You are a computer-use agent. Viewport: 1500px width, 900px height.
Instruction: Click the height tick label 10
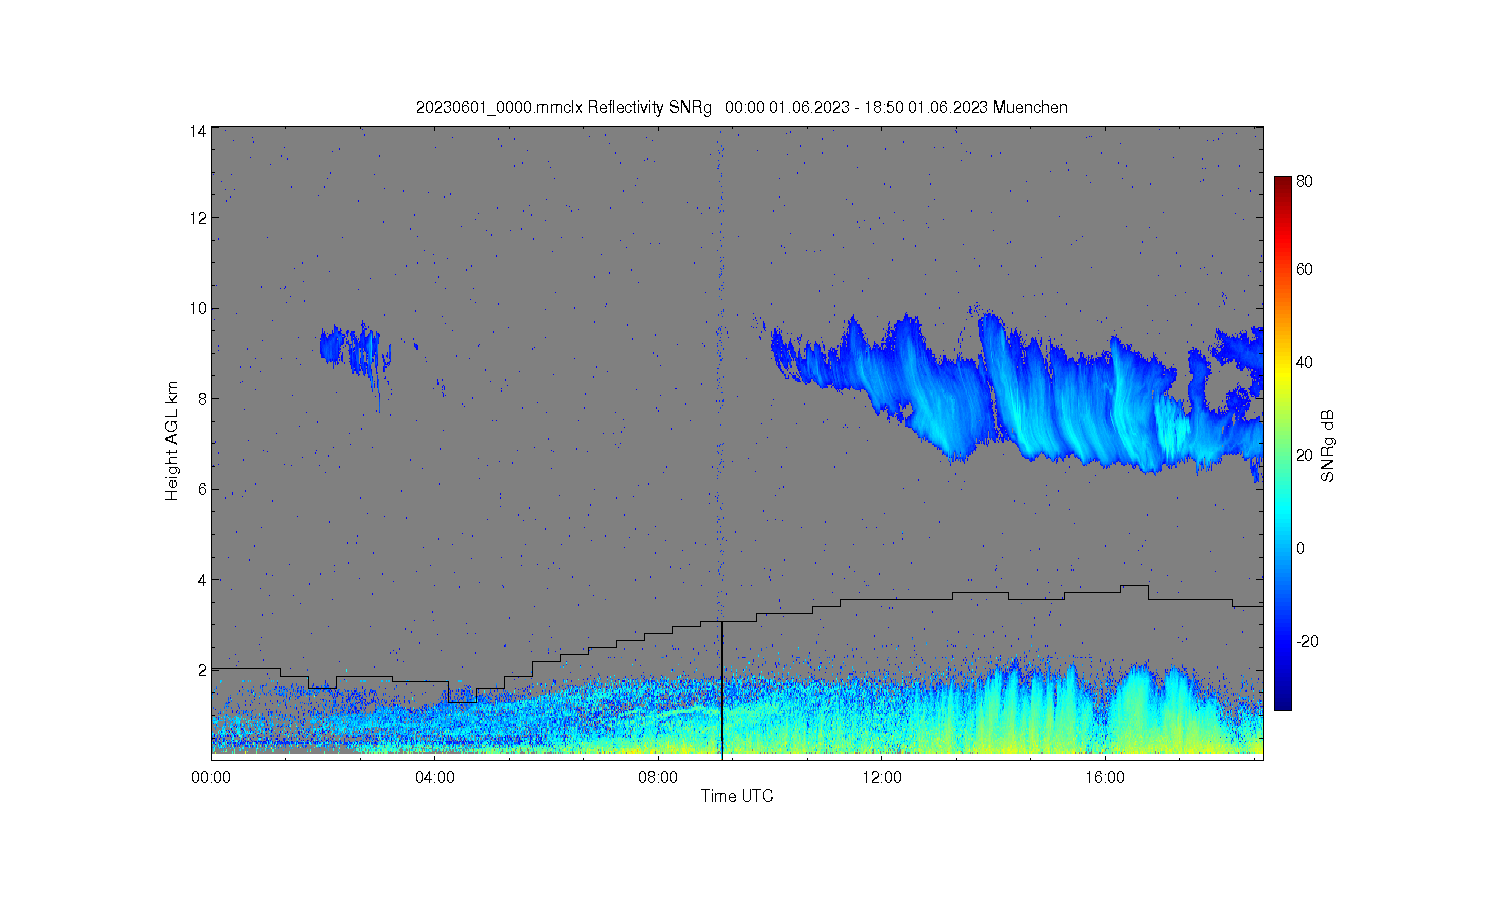(198, 308)
